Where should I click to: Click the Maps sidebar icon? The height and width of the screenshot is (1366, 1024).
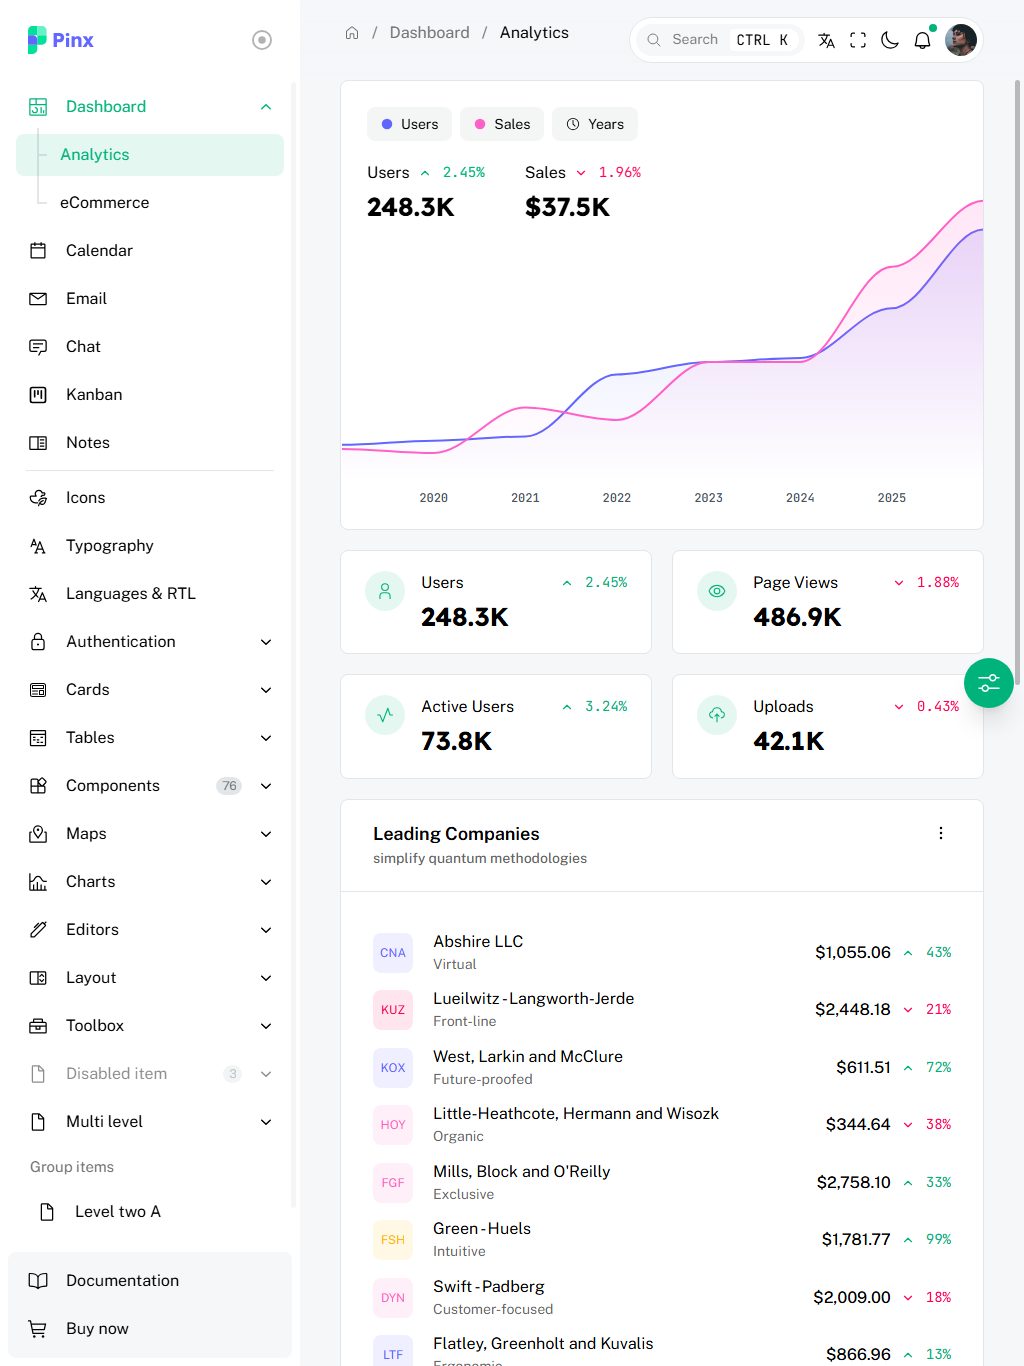point(38,834)
